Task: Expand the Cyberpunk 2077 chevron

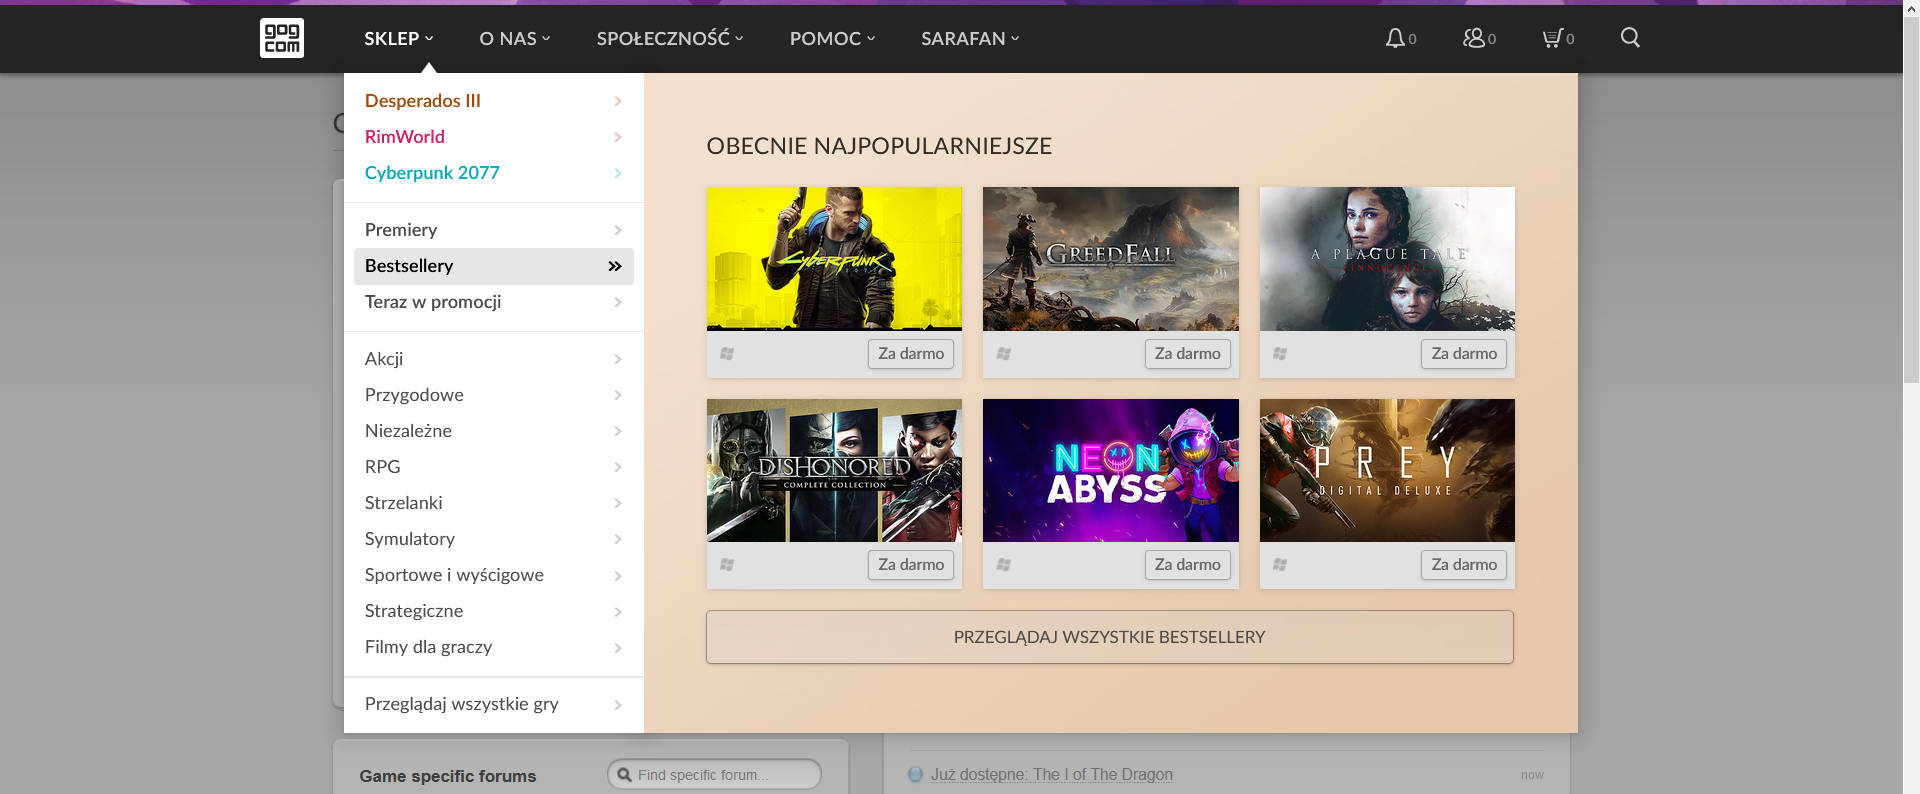Action: tap(617, 173)
